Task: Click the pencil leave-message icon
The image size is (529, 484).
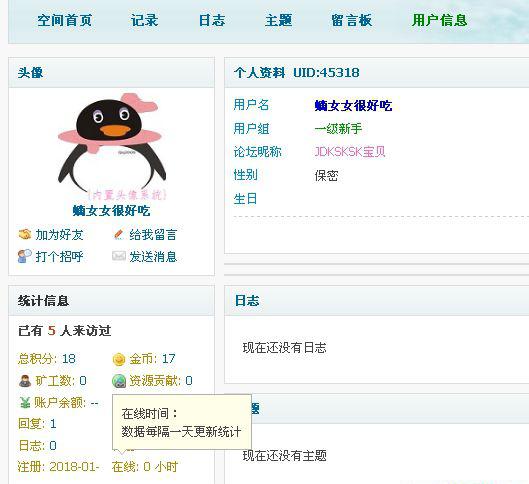Action: click(x=118, y=234)
